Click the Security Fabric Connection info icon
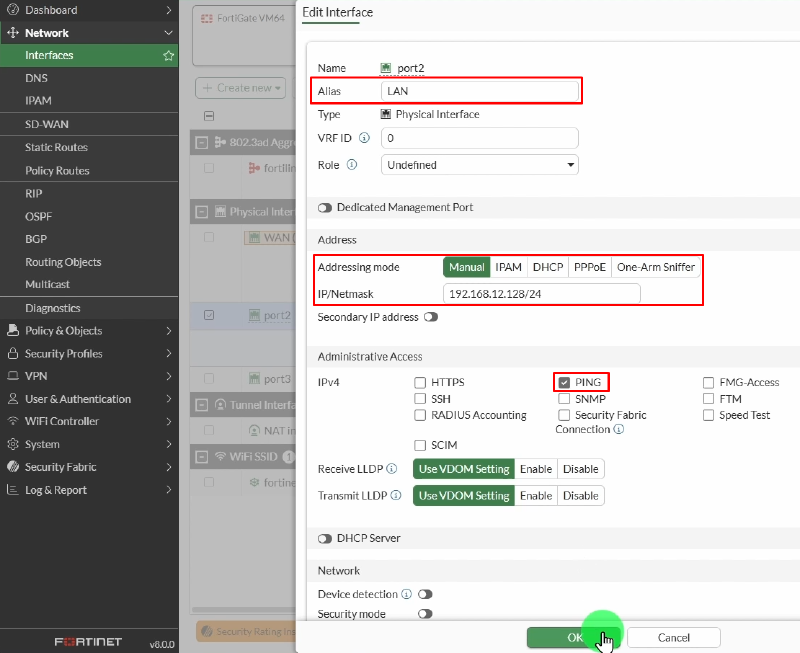 click(618, 429)
